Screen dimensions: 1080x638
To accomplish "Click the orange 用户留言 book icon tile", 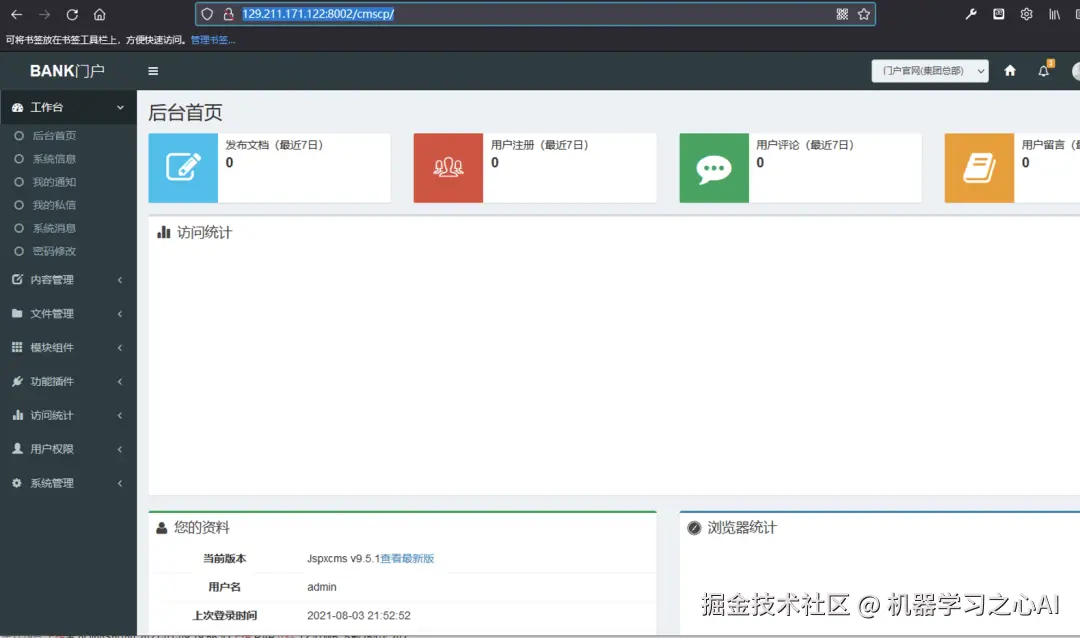I will 979,167.
